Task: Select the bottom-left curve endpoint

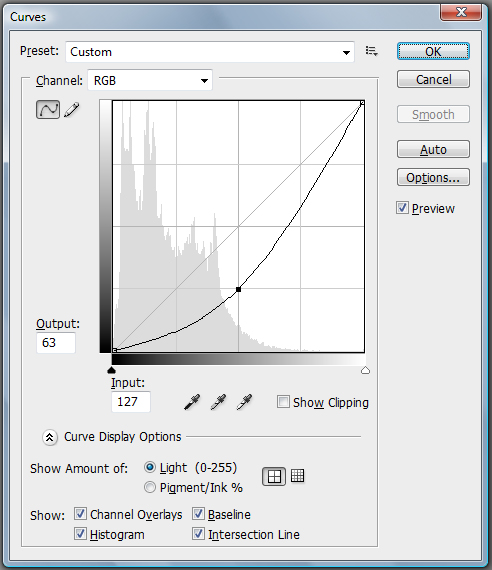Action: [115, 350]
